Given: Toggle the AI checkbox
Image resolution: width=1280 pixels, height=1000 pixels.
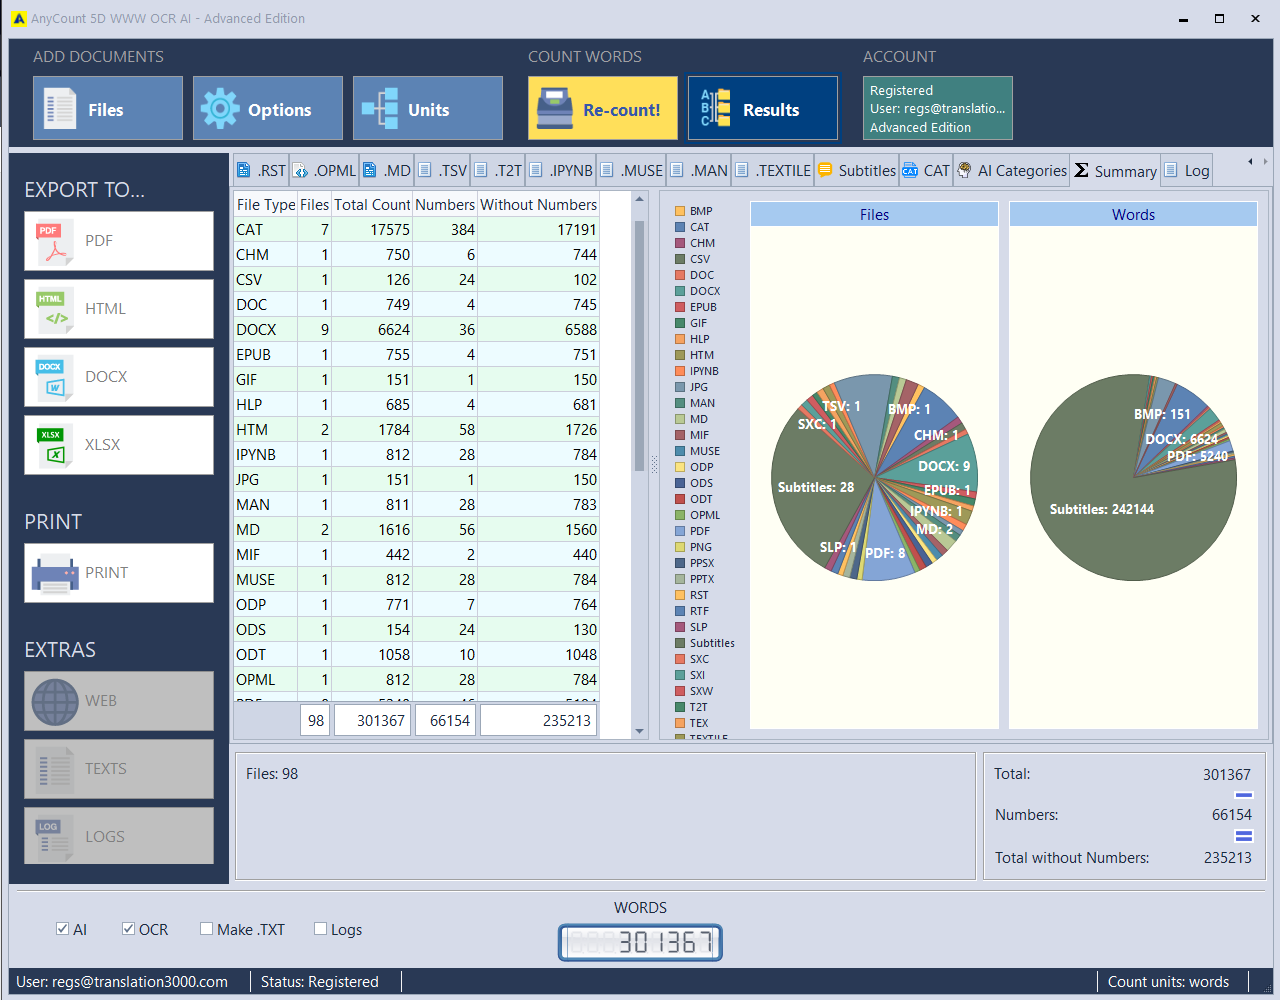Looking at the screenshot, I should click(x=63, y=929).
